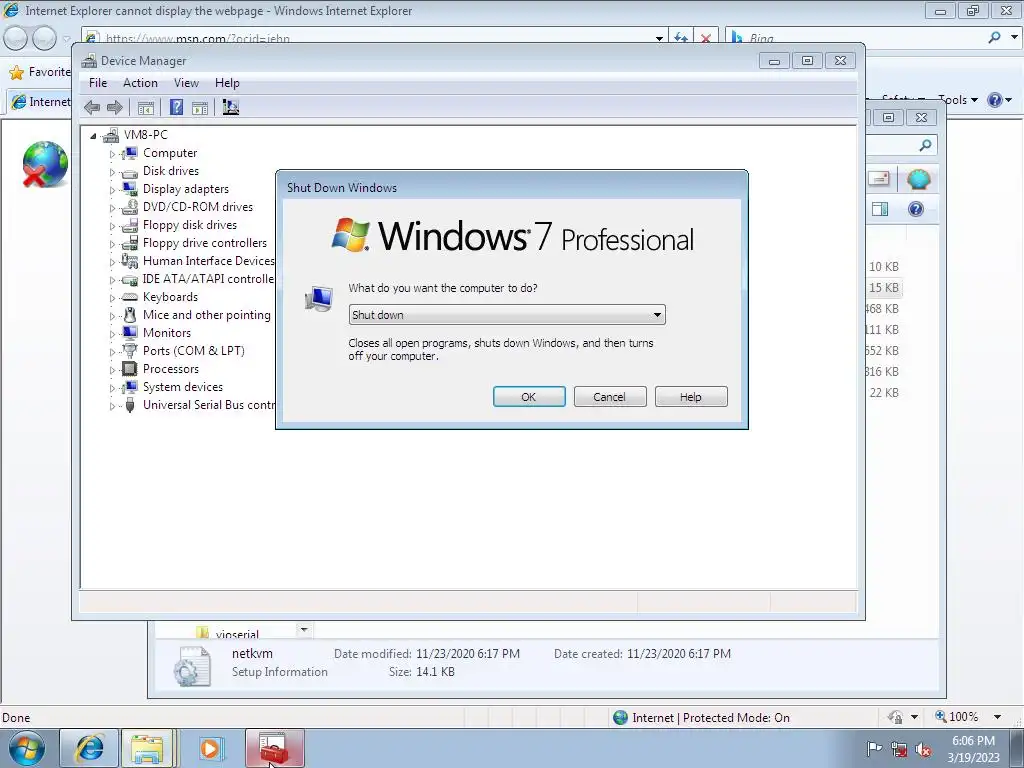
Task: Expand the IDE ATA/ATAPI controllers node
Action: coord(112,280)
